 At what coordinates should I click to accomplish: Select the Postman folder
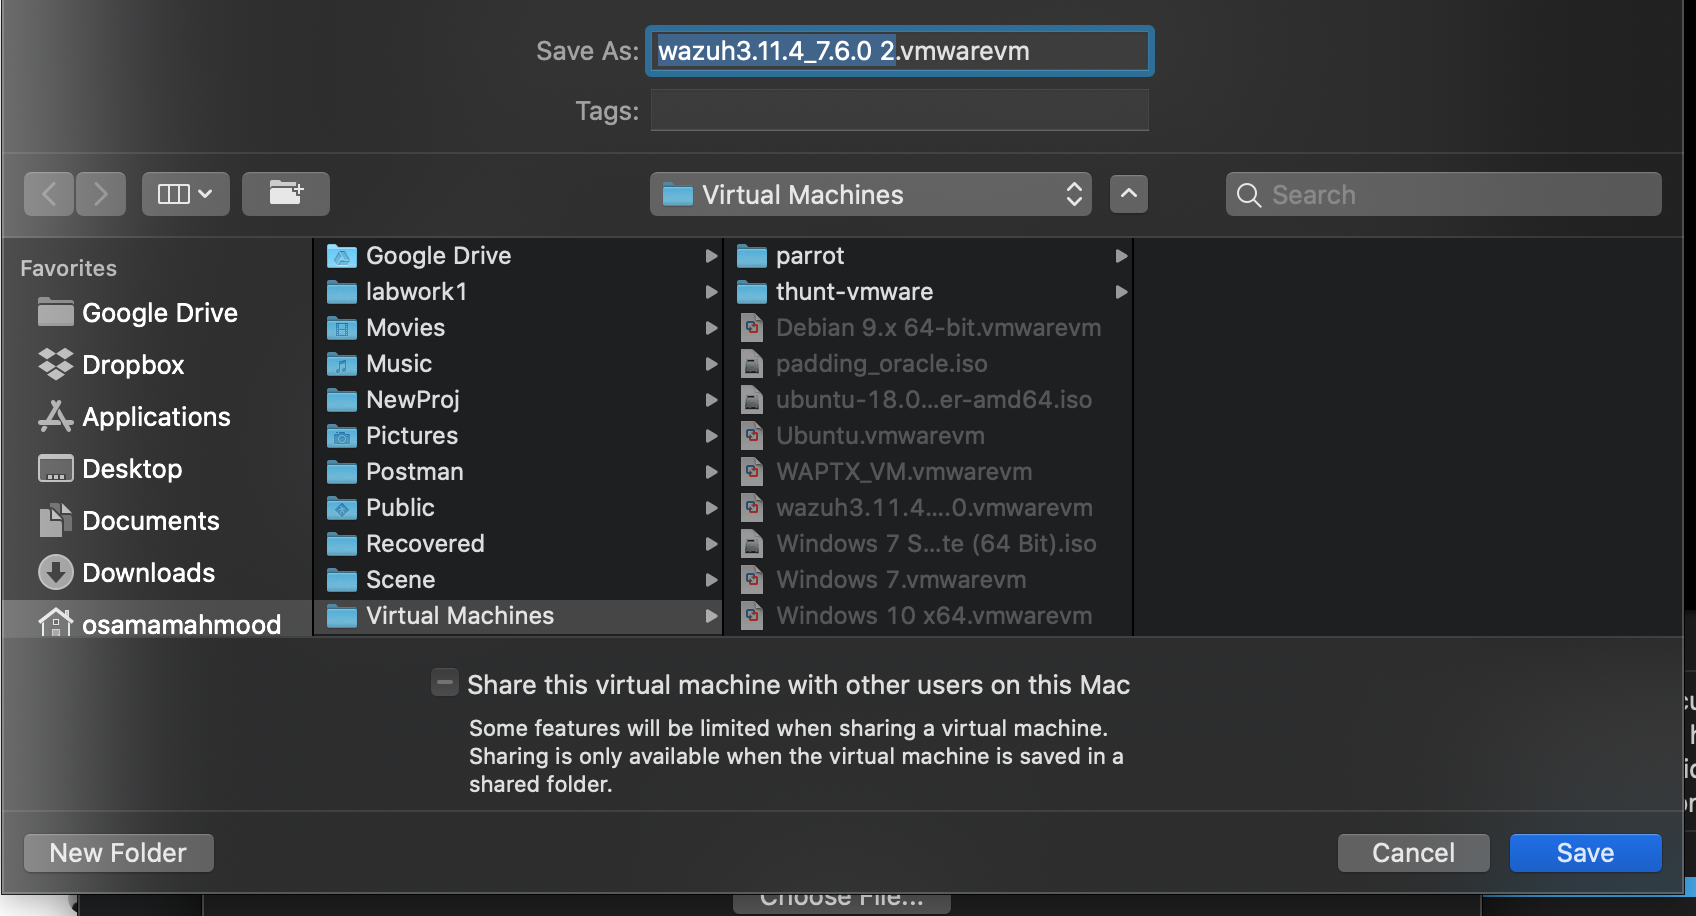[414, 472]
